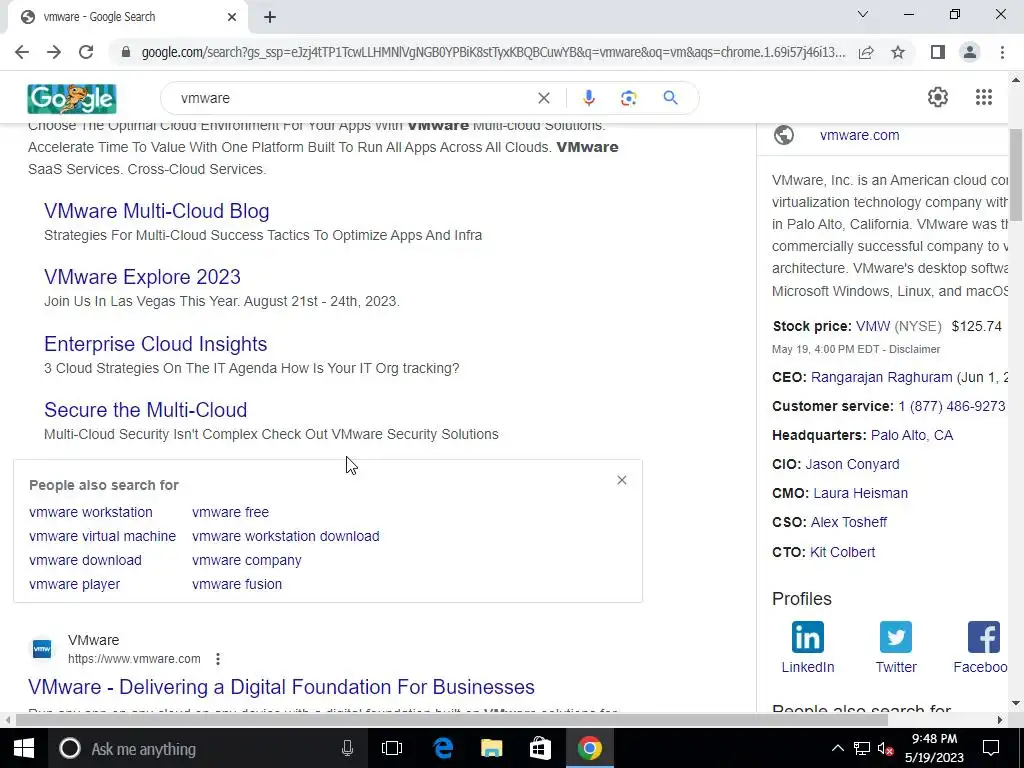Show hidden system tray icons
1024x768 pixels.
coord(837,748)
